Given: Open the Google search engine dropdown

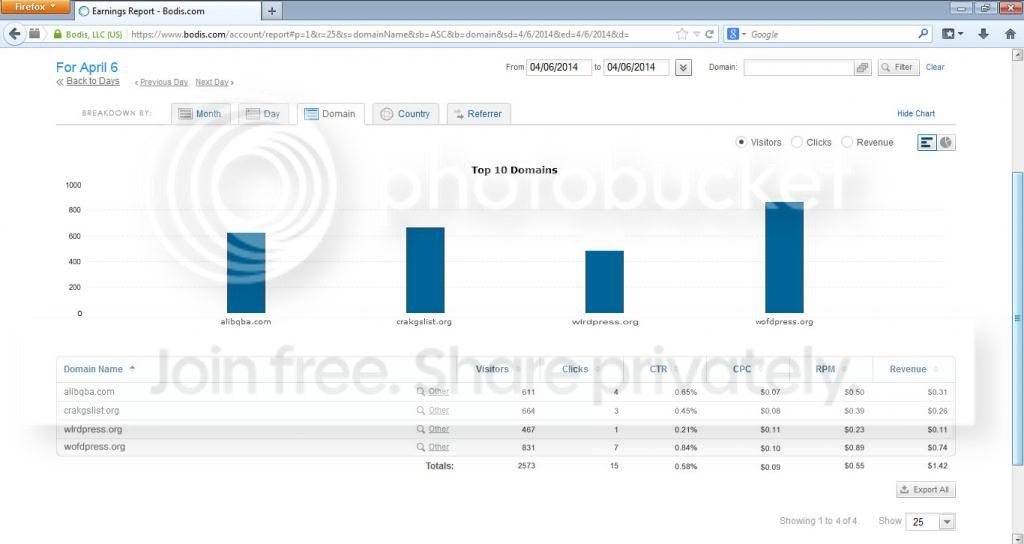Looking at the screenshot, I should pyautogui.click(x=736, y=34).
